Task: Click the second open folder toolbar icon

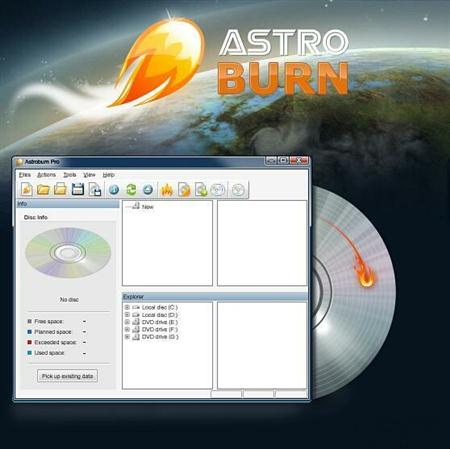Action: point(60,189)
